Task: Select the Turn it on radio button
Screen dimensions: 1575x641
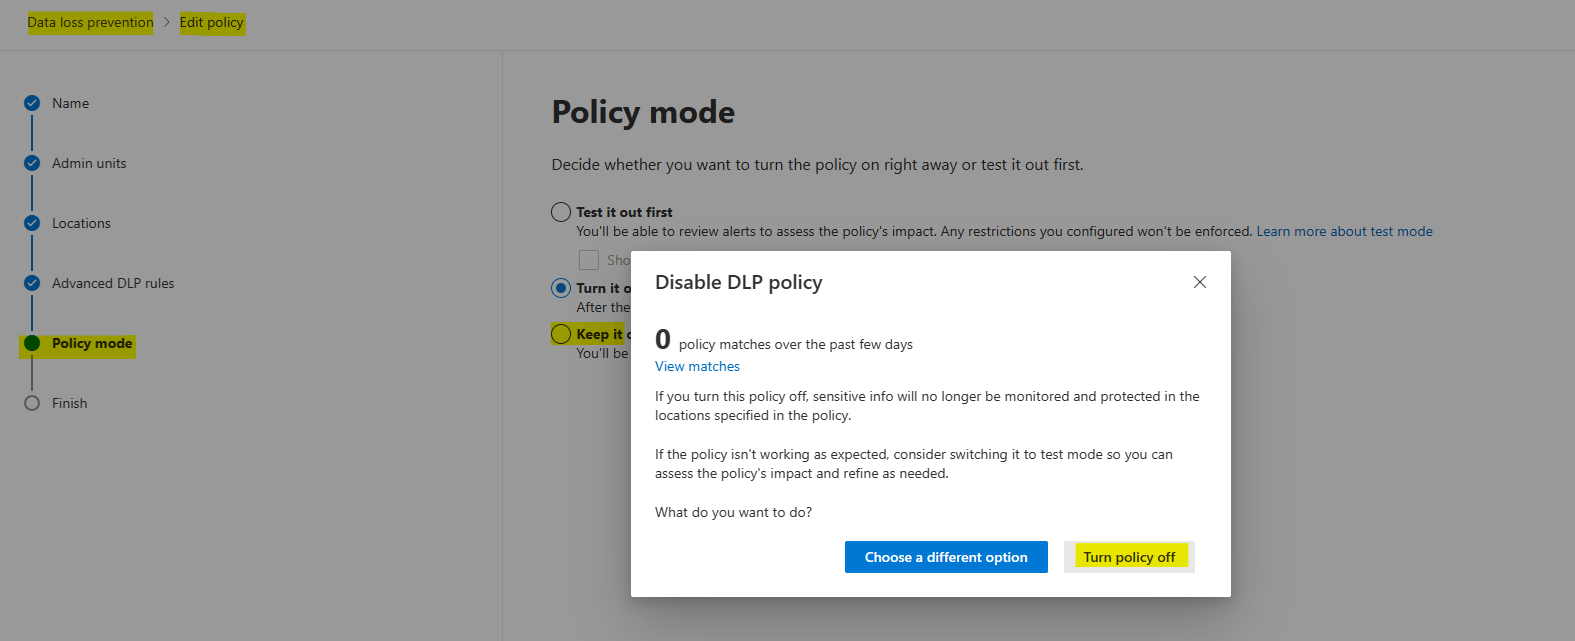Action: [x=561, y=288]
